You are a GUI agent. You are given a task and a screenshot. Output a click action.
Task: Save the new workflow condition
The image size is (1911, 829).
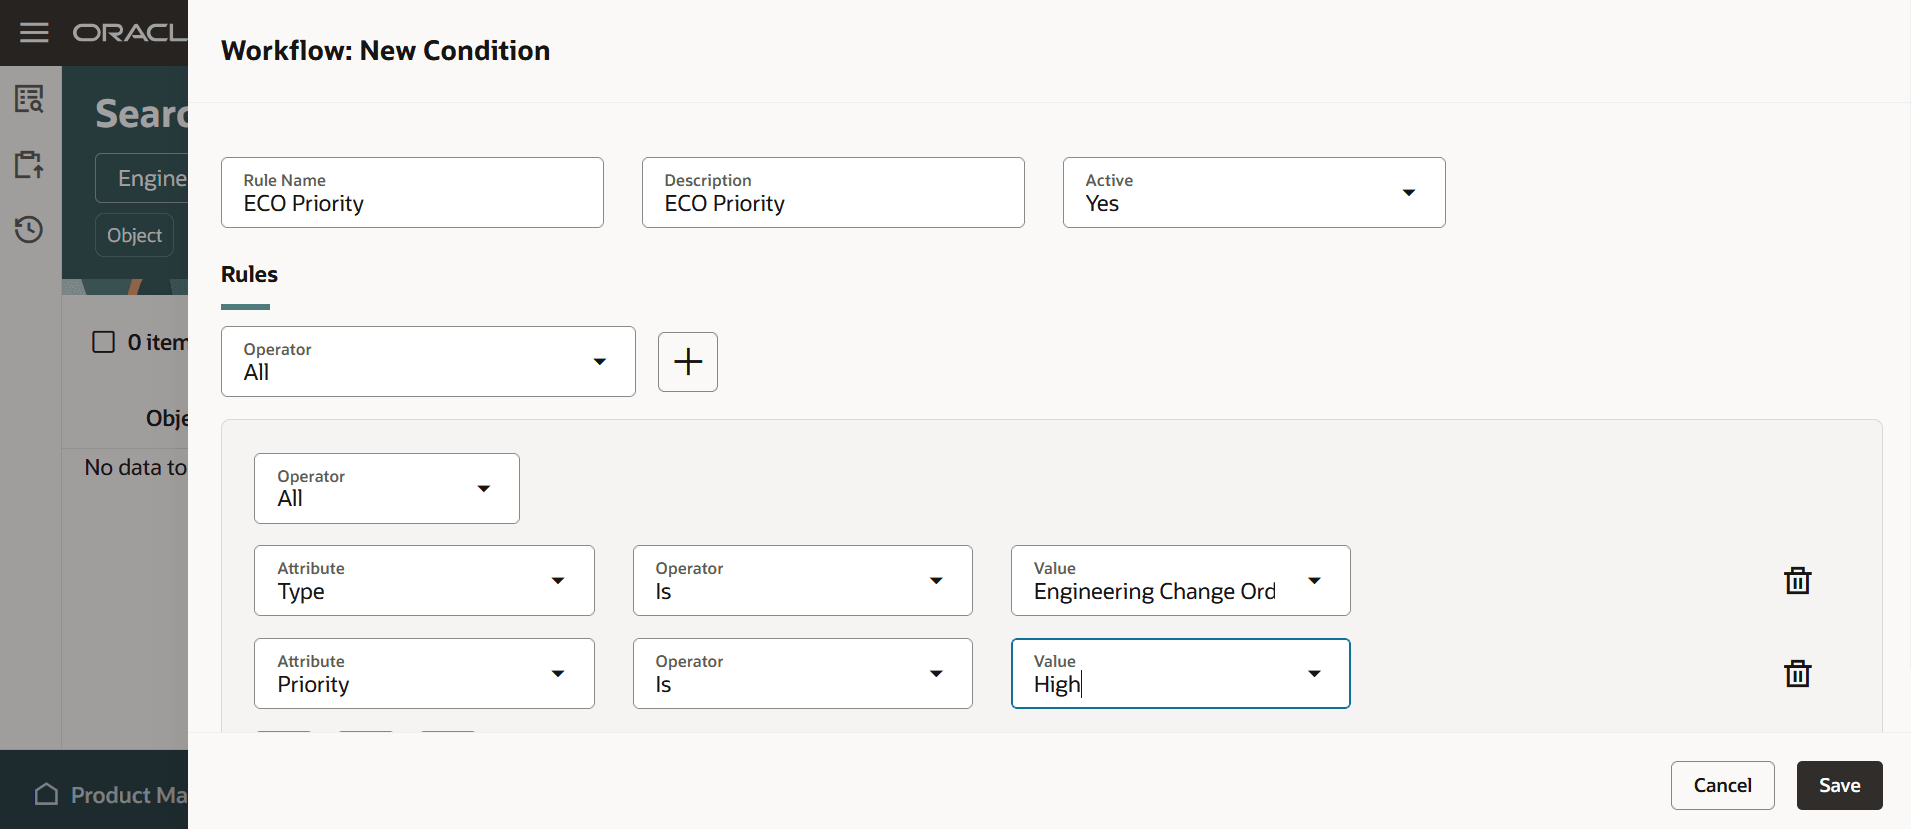[x=1839, y=786]
